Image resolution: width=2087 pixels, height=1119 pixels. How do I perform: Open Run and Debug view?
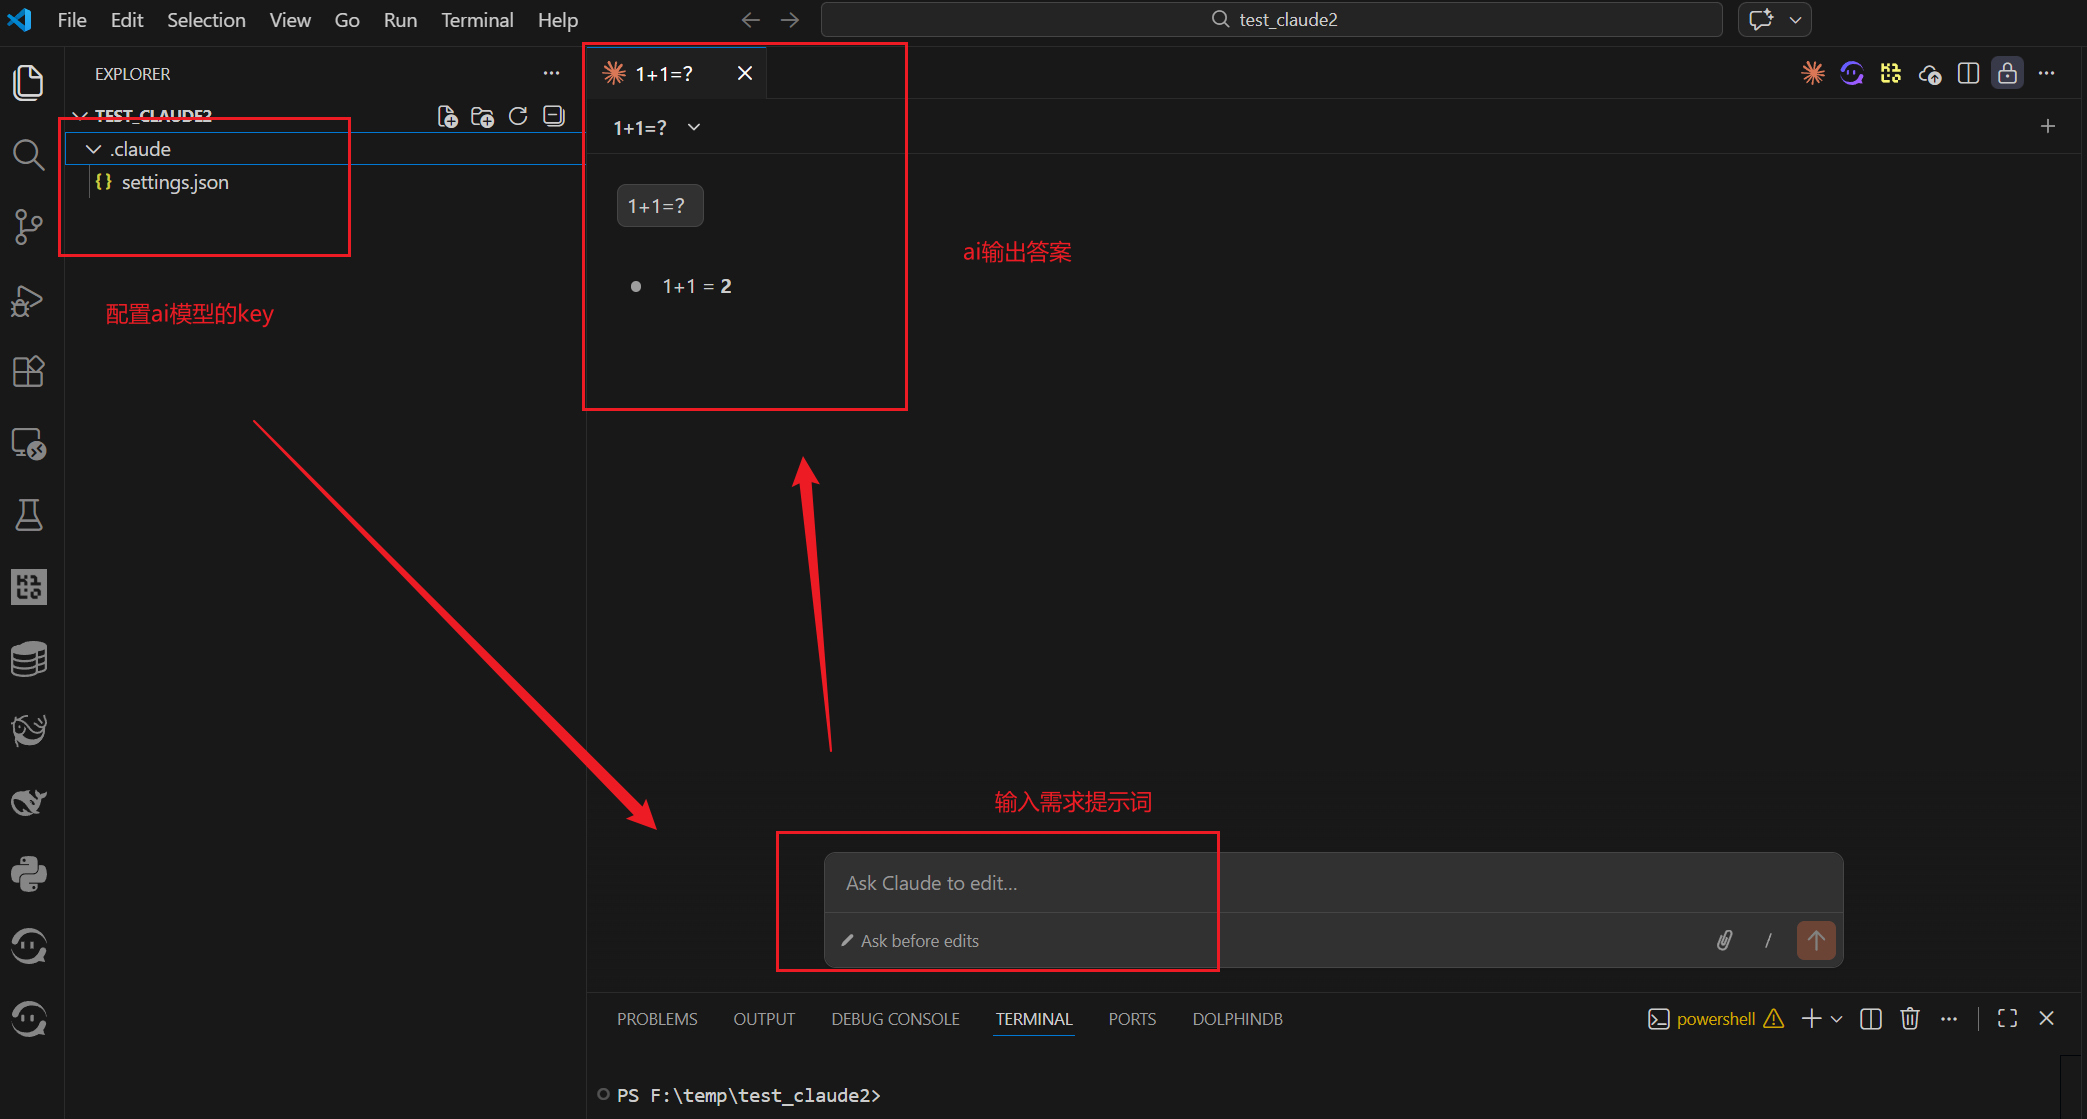coord(28,299)
